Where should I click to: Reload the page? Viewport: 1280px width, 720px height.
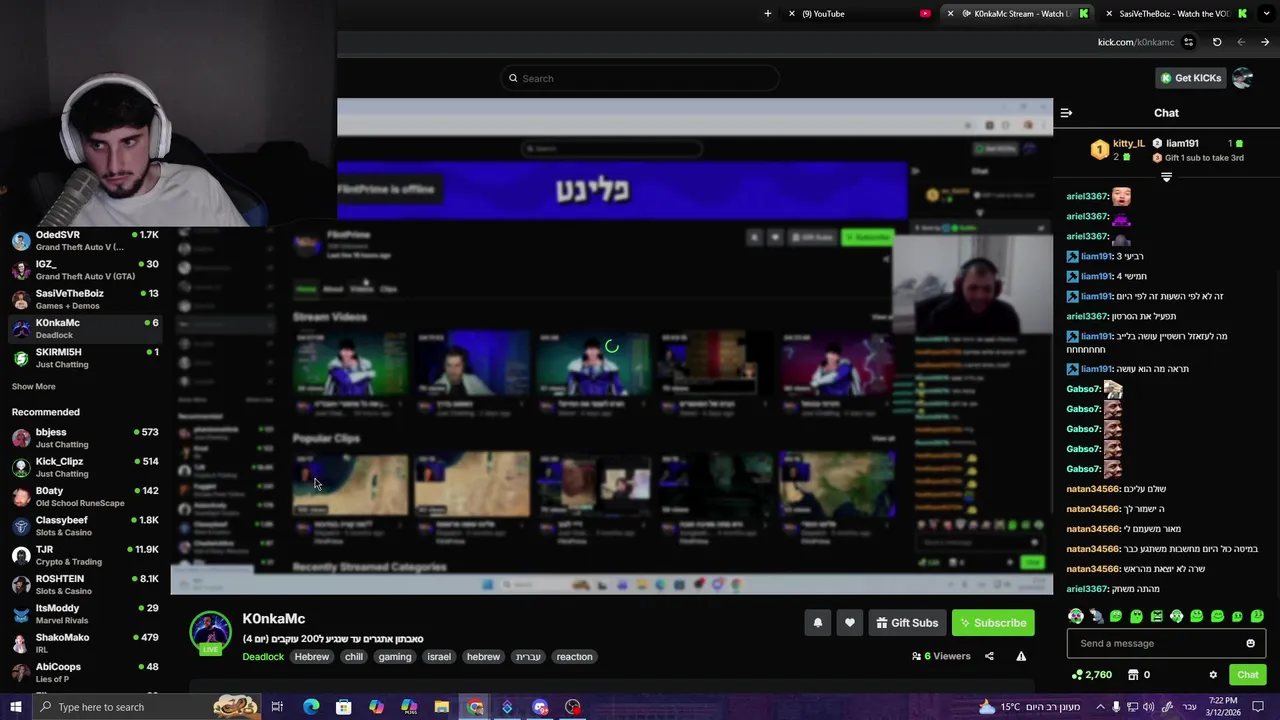[x=1217, y=42]
